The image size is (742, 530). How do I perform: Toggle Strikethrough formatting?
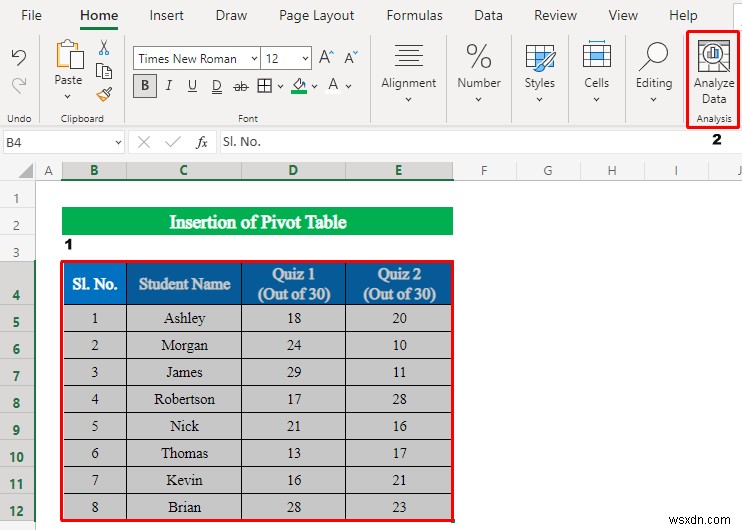pos(241,86)
